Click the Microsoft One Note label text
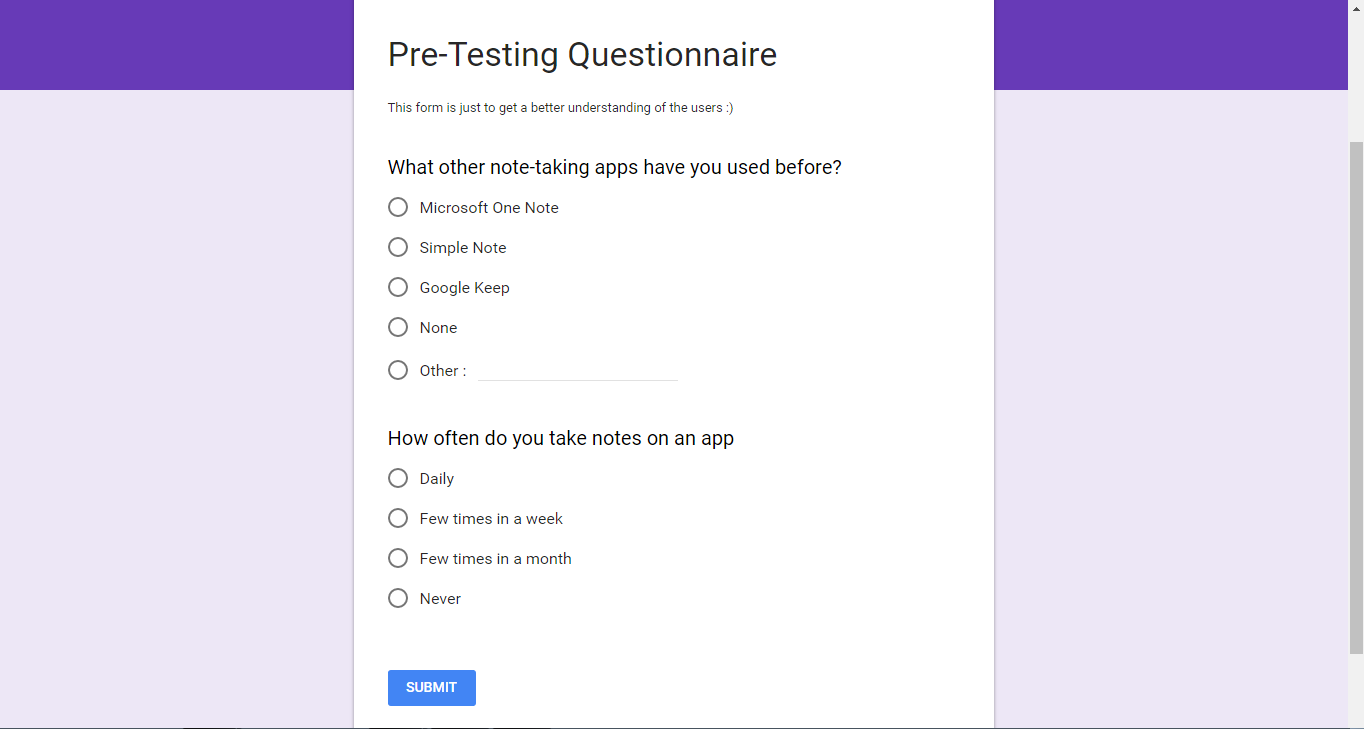Screen dimensions: 1364x729 point(489,208)
